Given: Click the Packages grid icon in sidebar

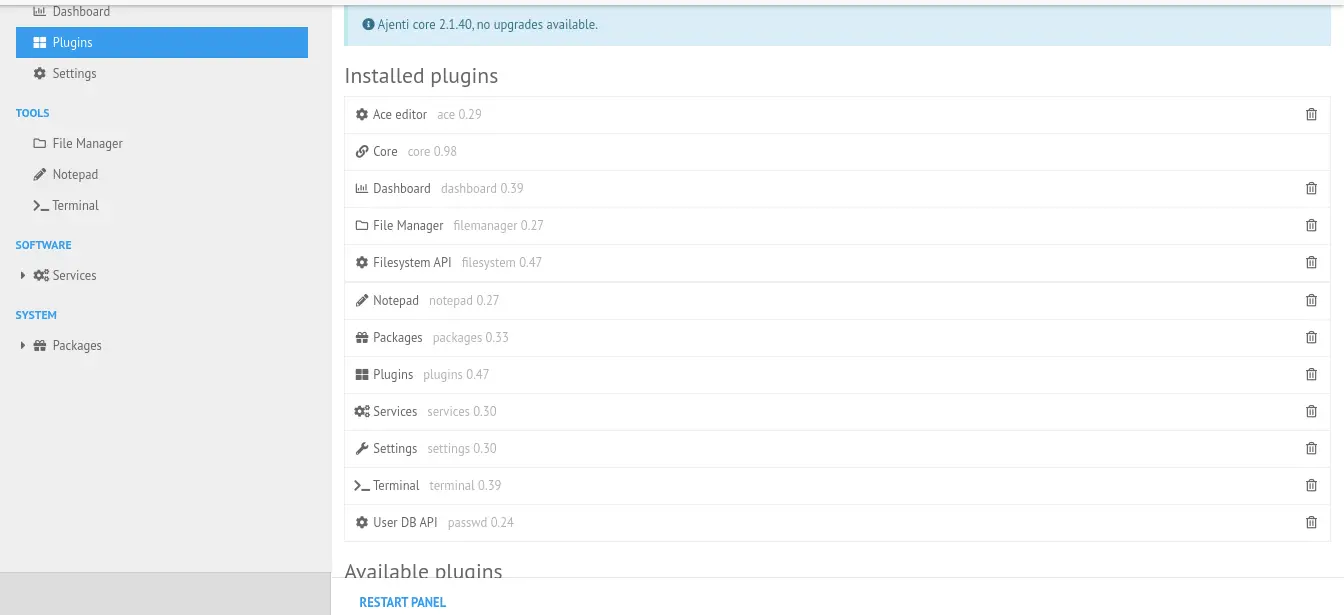Looking at the screenshot, I should click(x=40, y=345).
